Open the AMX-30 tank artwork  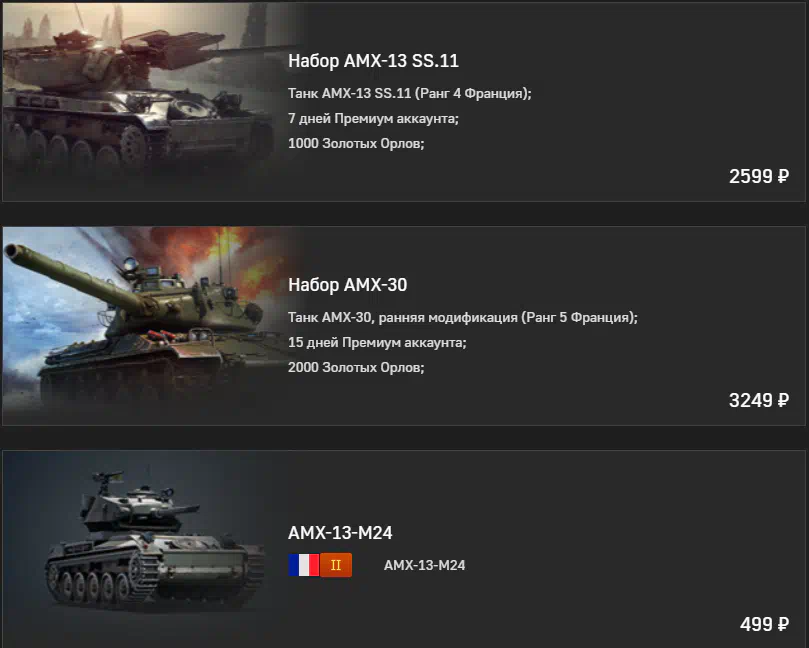(144, 326)
